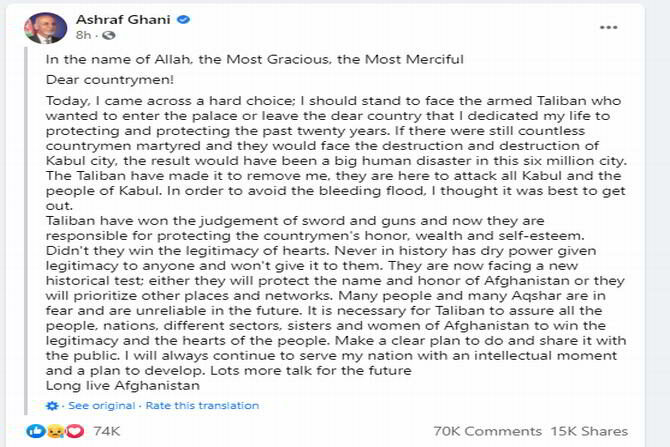Click the opening 'In the name of Allah' line
Image resolution: width=670 pixels, height=447 pixels.
(x=255, y=59)
